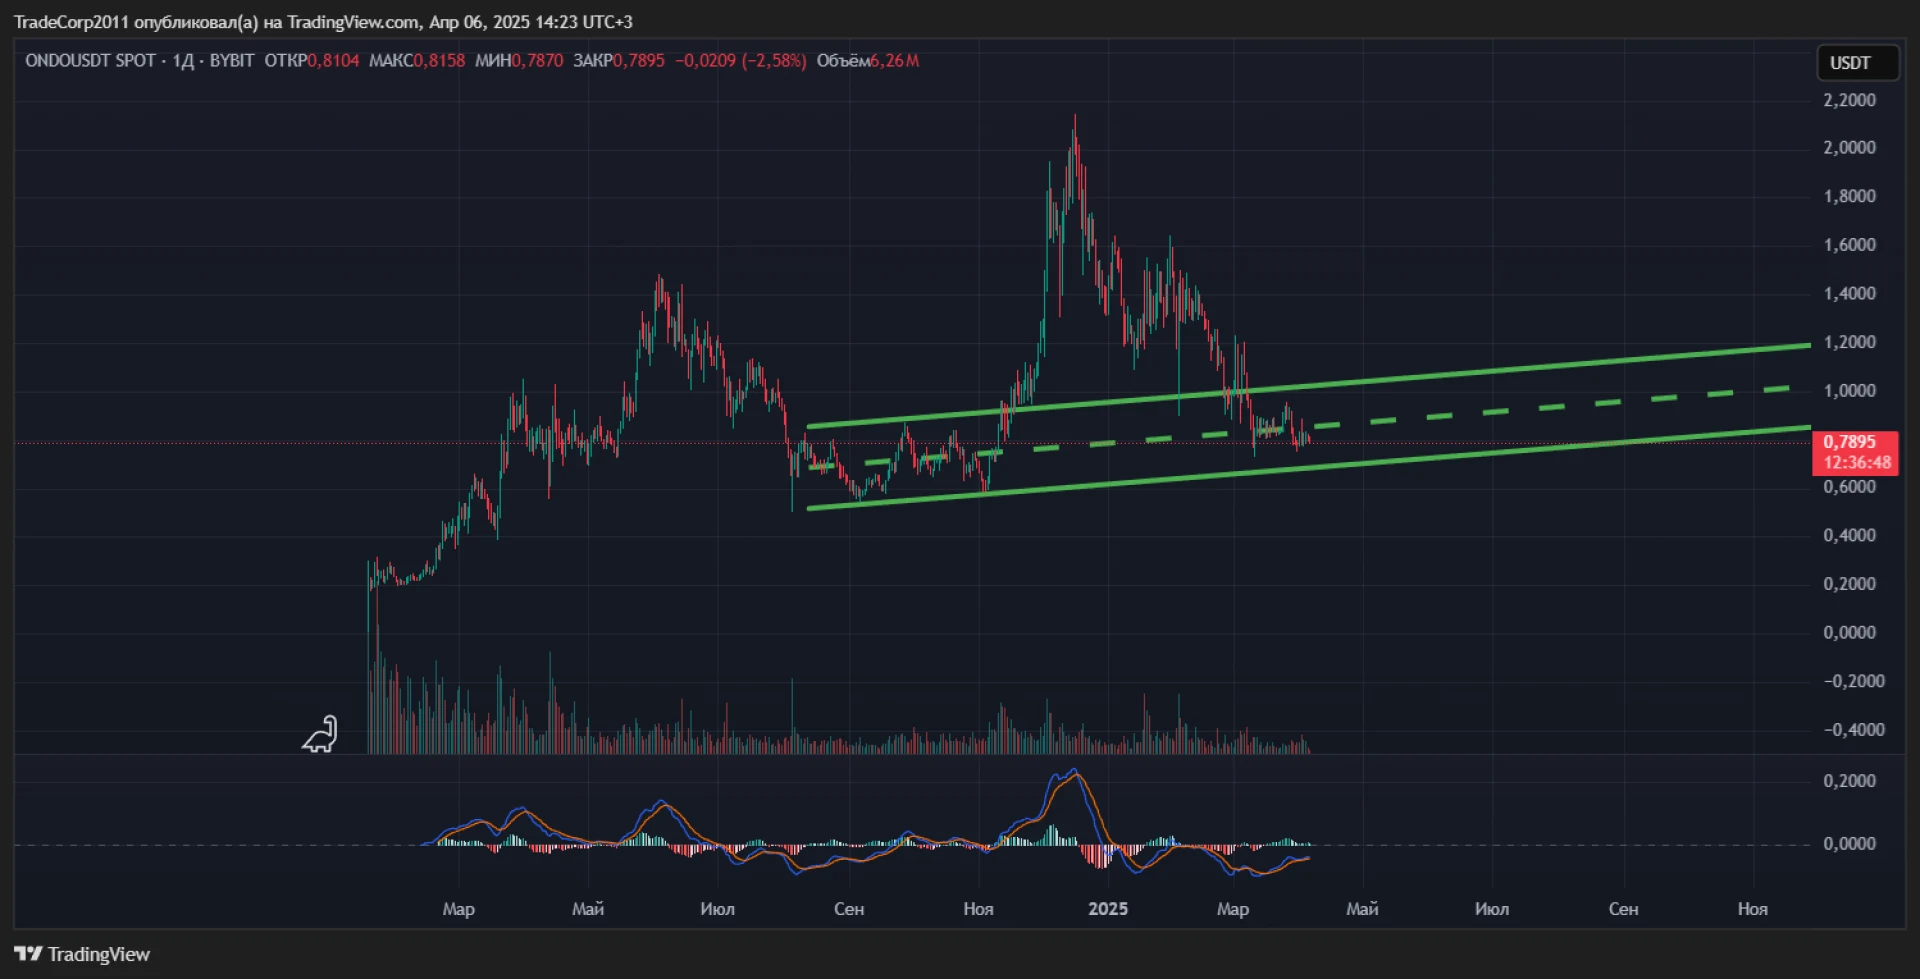Open the TradingView.com link in the header
The width and height of the screenshot is (1920, 979).
(353, 22)
